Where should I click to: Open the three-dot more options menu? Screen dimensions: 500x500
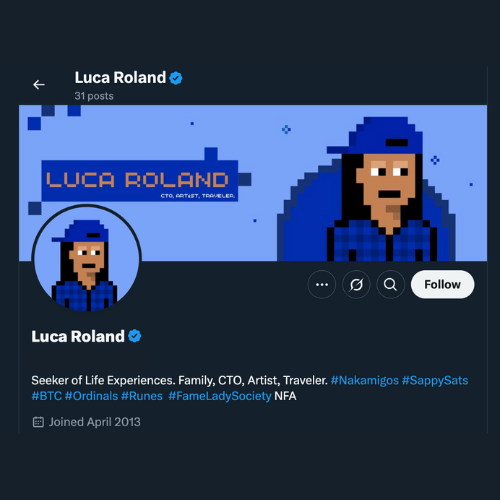coord(322,284)
